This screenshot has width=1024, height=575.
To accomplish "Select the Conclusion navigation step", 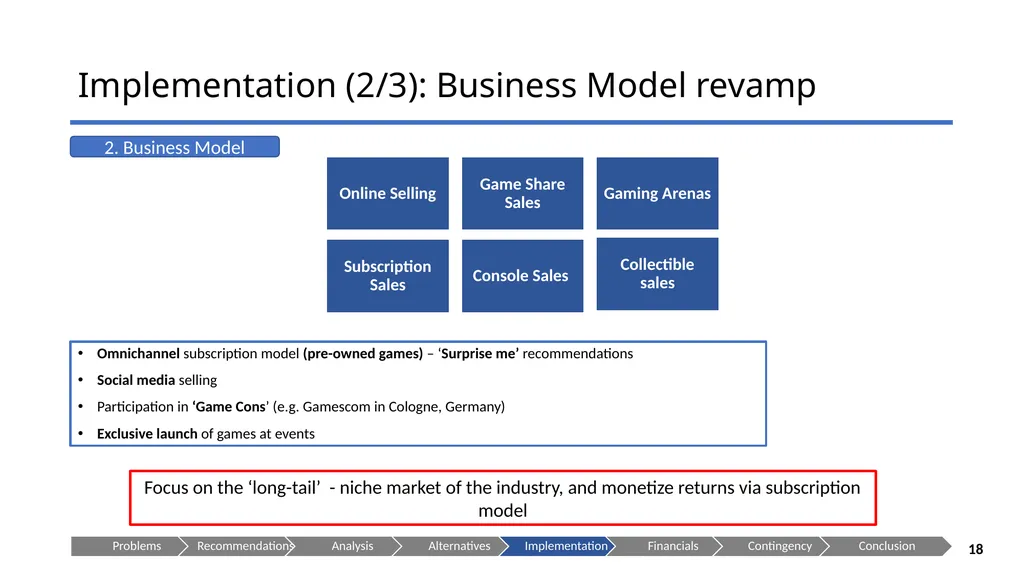I will 886,546.
